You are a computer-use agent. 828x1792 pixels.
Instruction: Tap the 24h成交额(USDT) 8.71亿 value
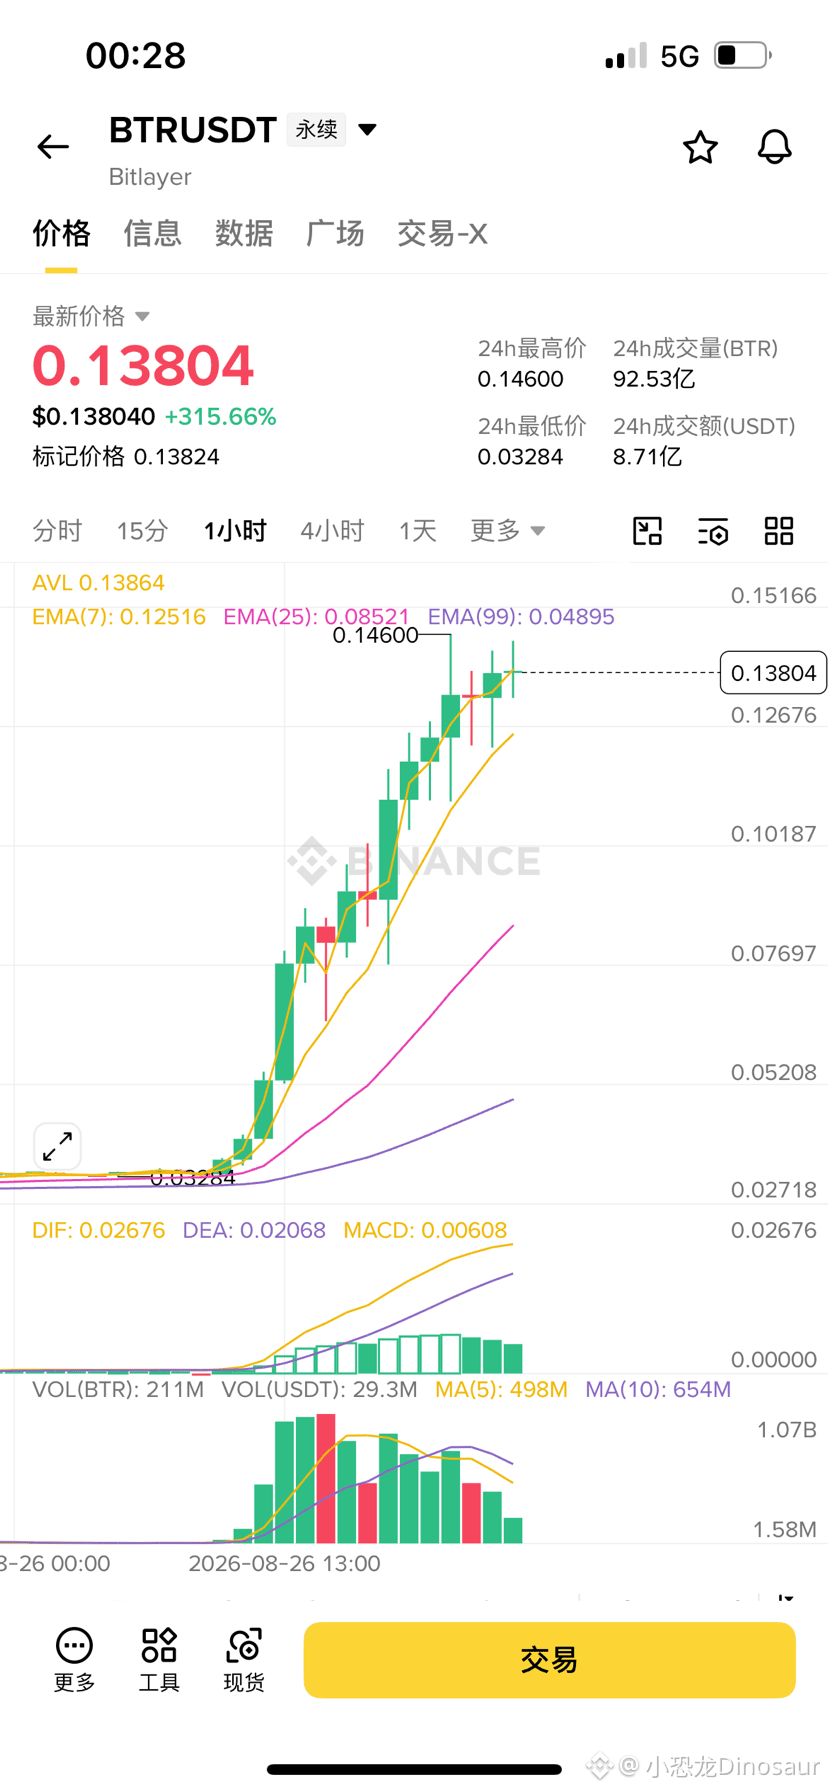[647, 457]
